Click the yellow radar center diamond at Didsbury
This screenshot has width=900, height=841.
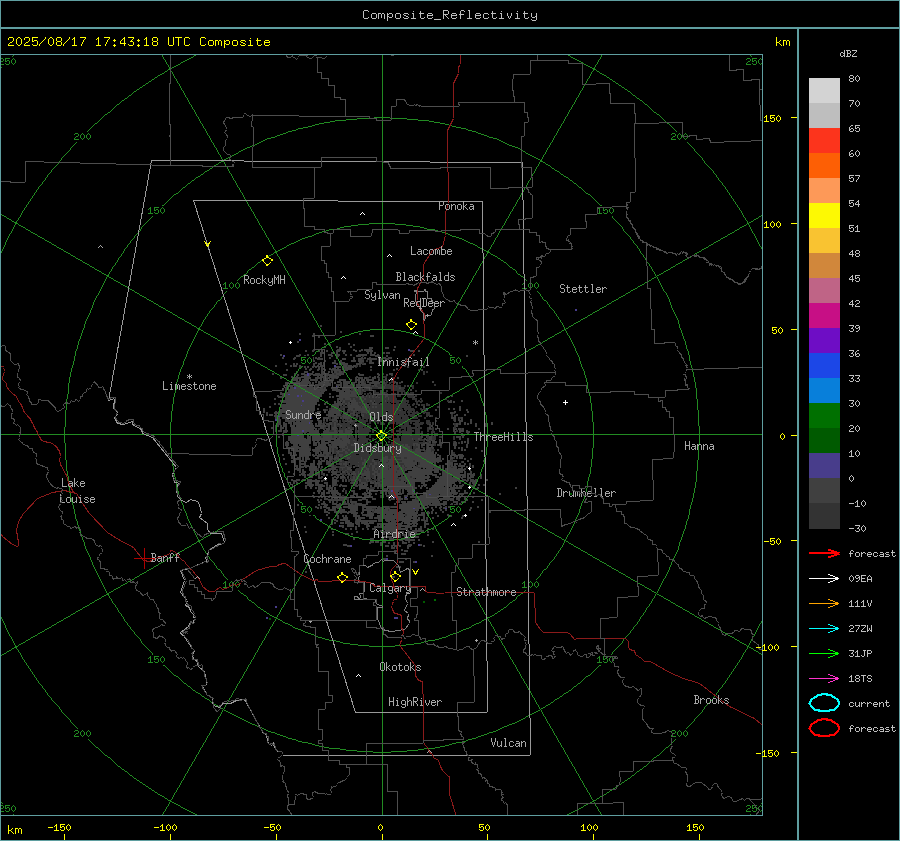[381, 436]
